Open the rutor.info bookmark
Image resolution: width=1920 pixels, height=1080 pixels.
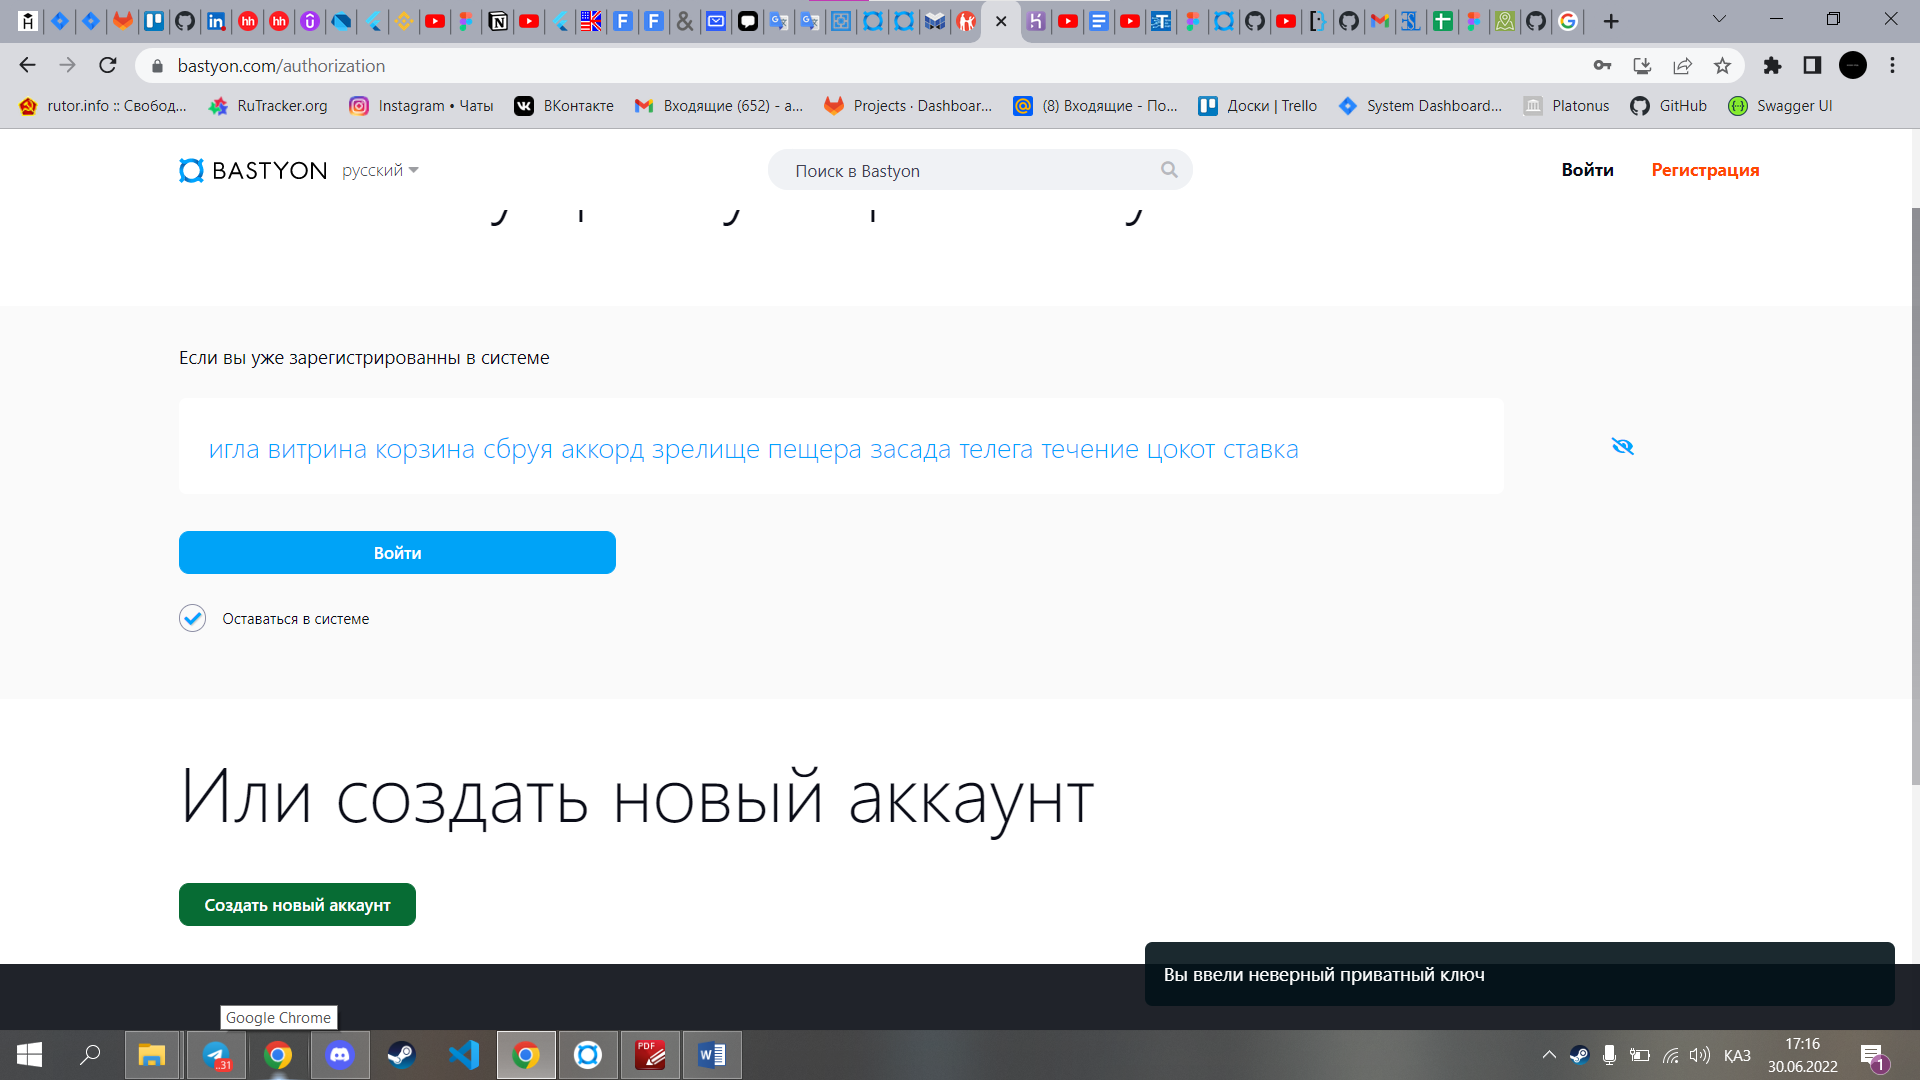pyautogui.click(x=103, y=106)
